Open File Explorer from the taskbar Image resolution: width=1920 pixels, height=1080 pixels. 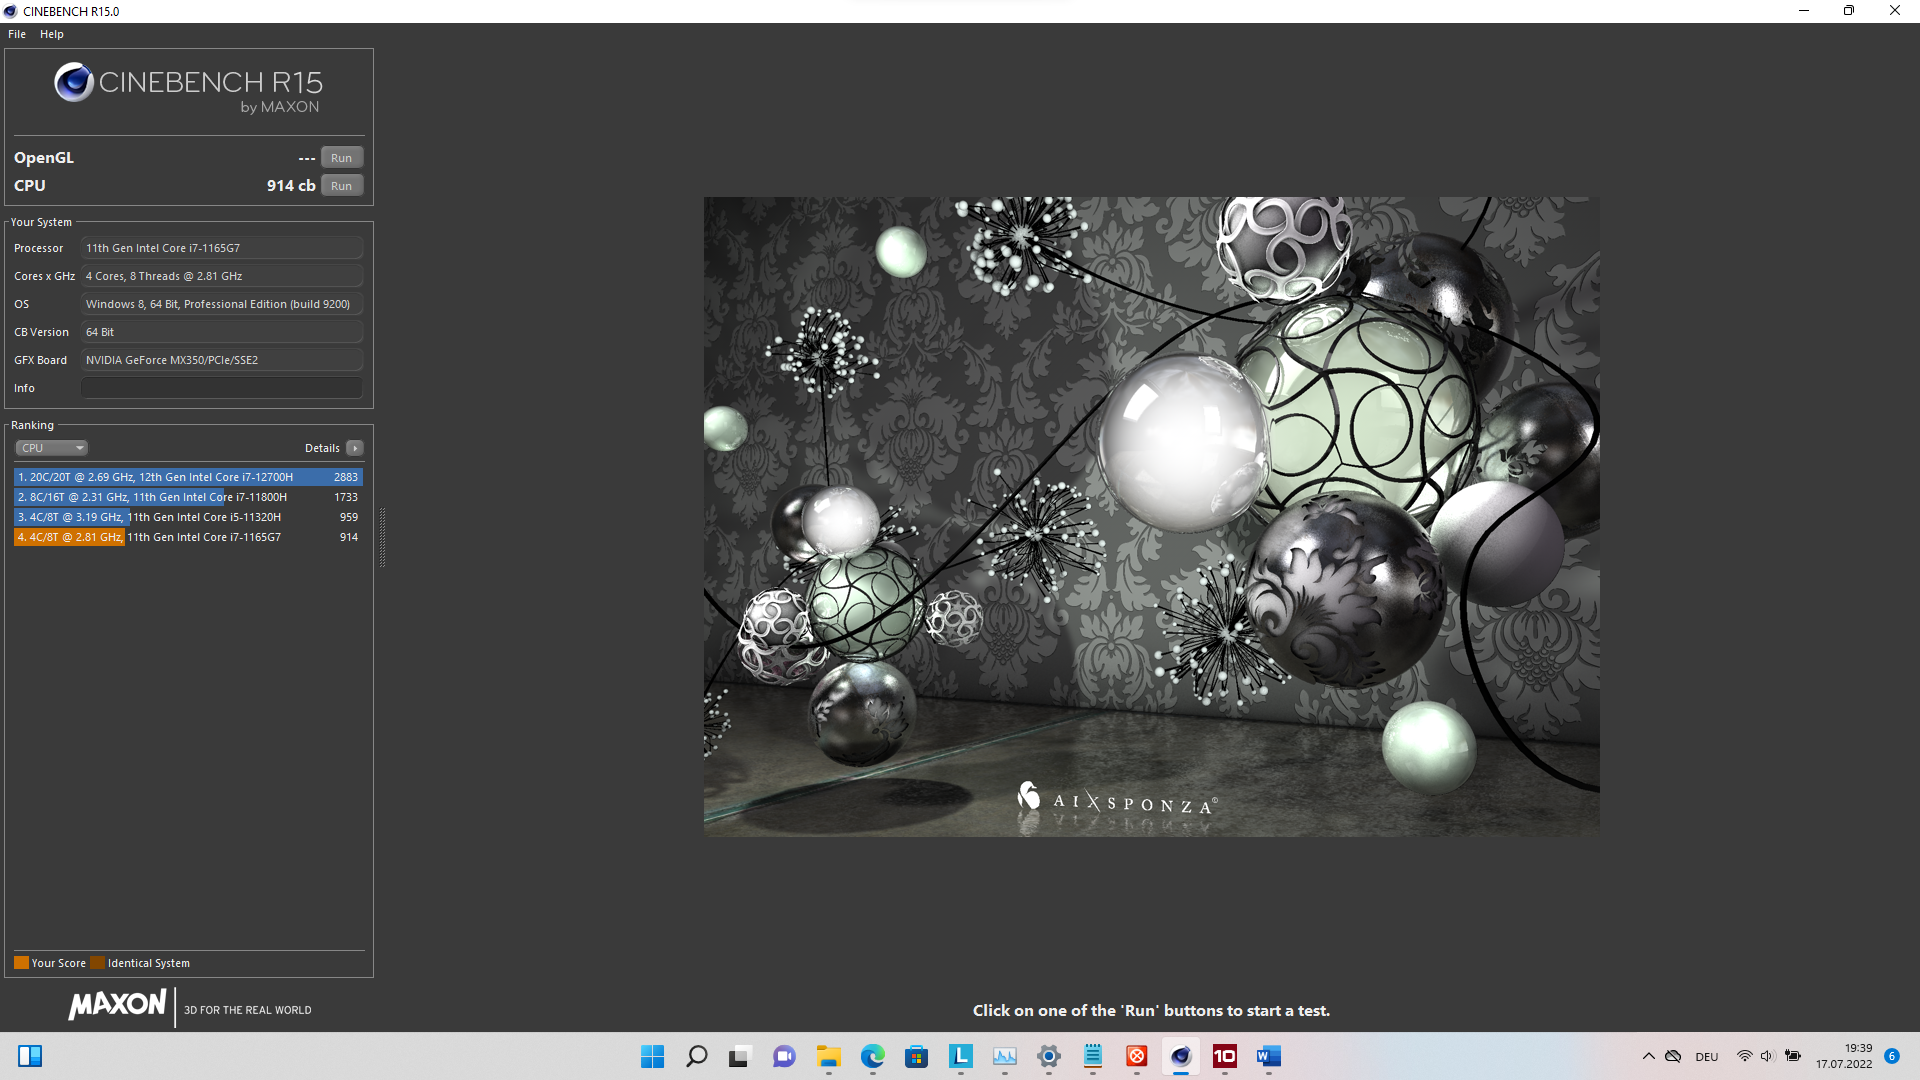829,1056
